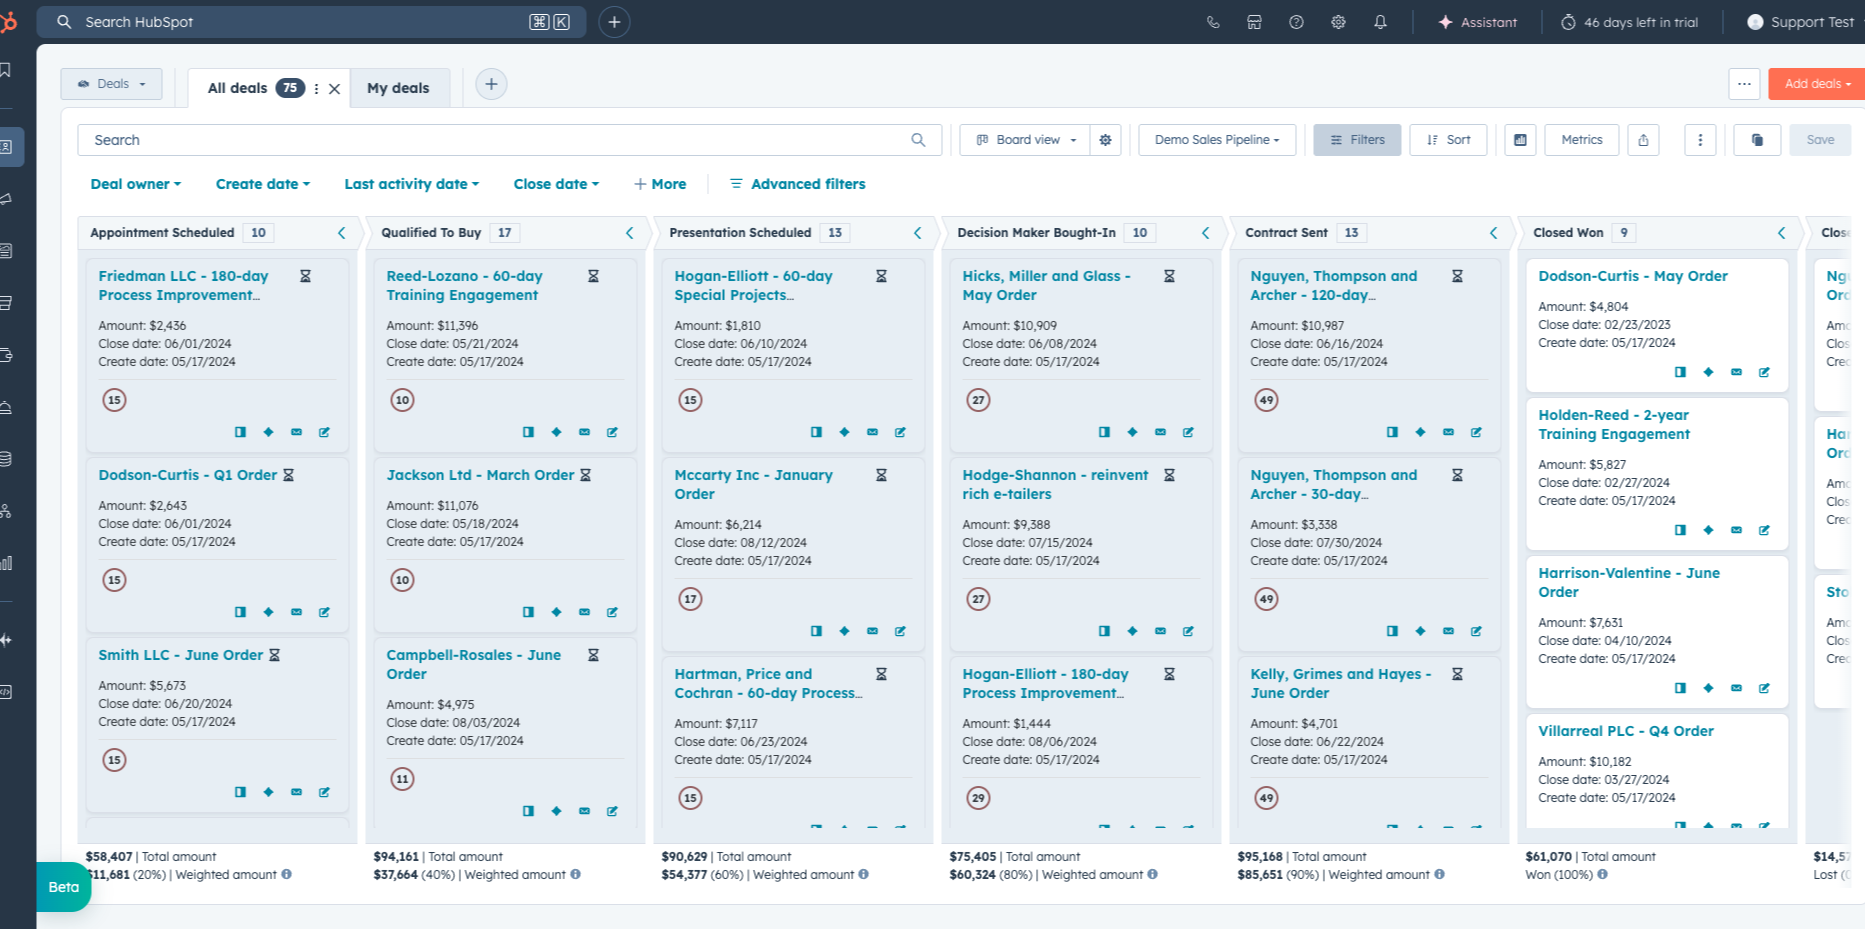The height and width of the screenshot is (929, 1865).
Task: Click the priority indicator circle on Hicks, Miller card
Action: (x=977, y=399)
